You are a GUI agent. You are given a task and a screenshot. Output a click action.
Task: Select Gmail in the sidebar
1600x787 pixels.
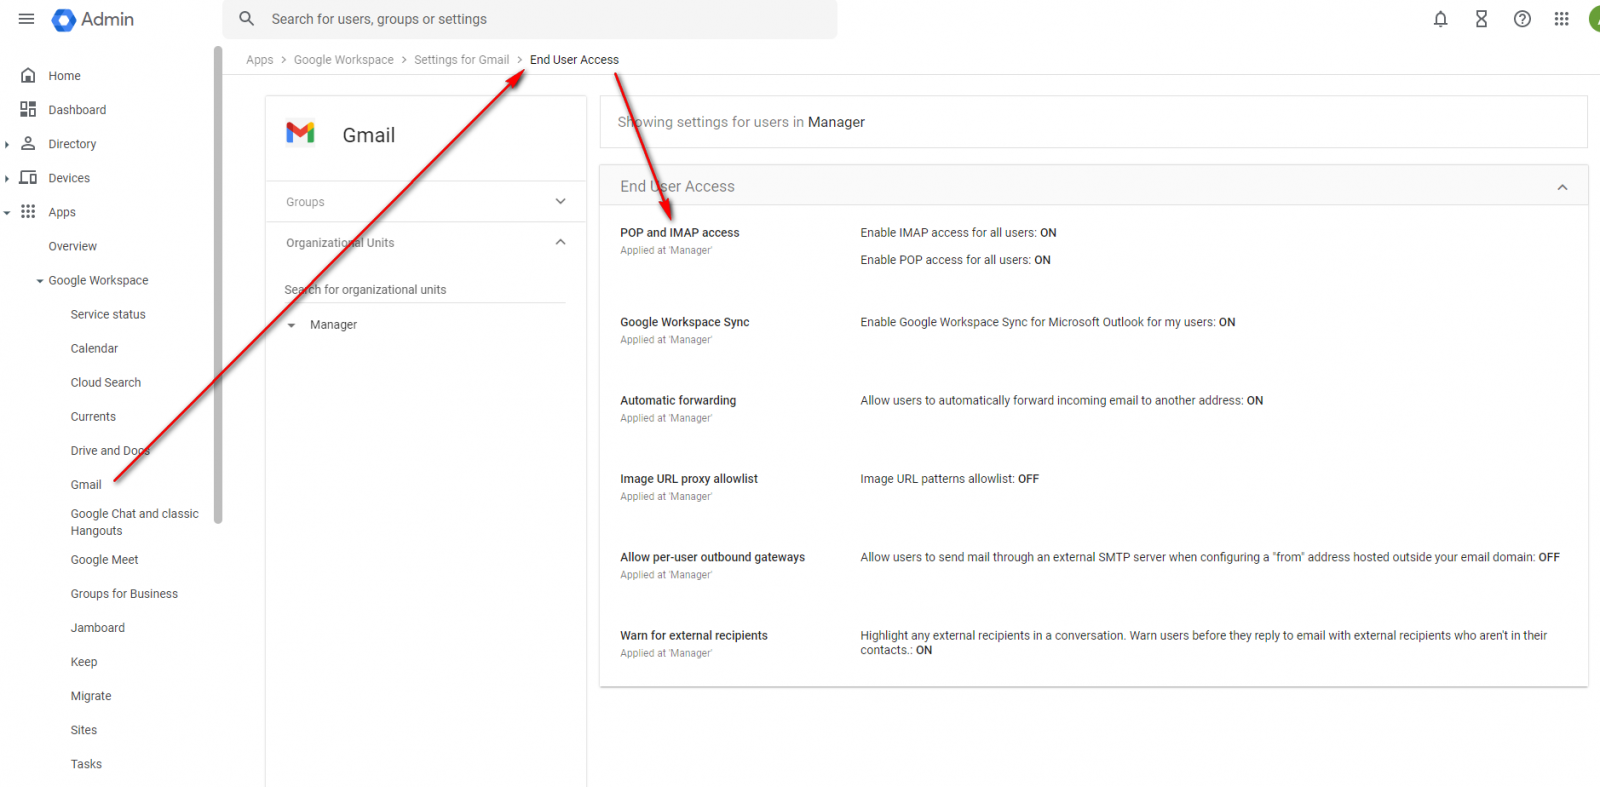pyautogui.click(x=86, y=485)
